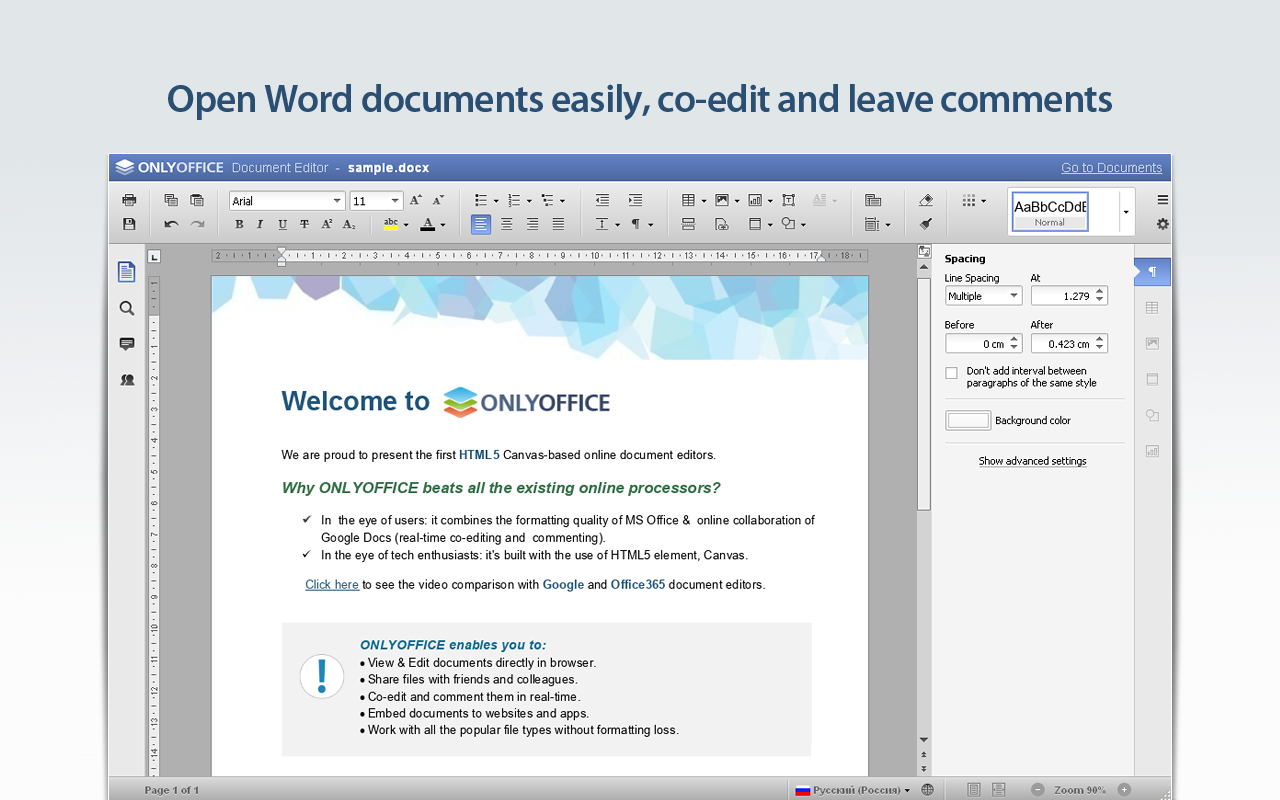Click the Print icon in toolbar
The height and width of the screenshot is (800, 1280).
pos(129,200)
